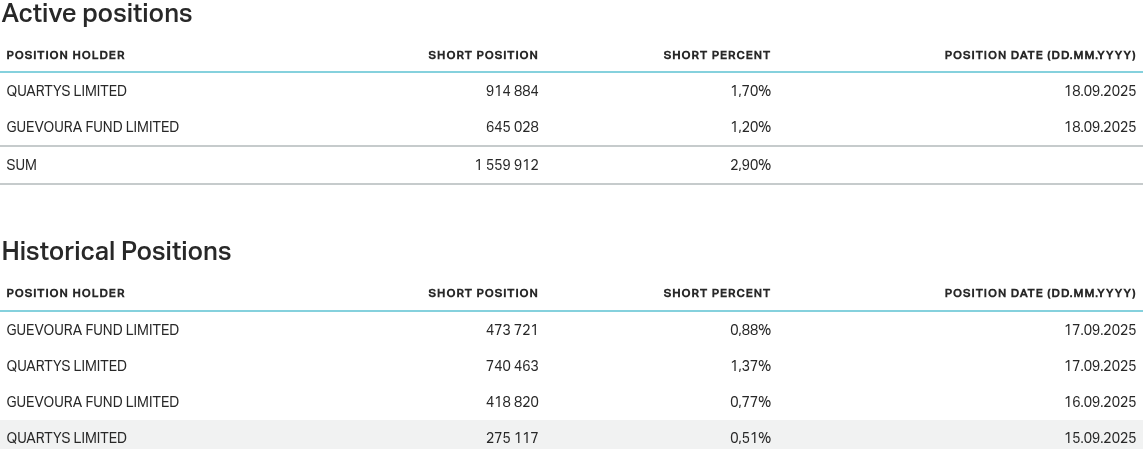Click the 16.09.2025 position date cell
Screen dimensions: 1143x449
[1100, 402]
